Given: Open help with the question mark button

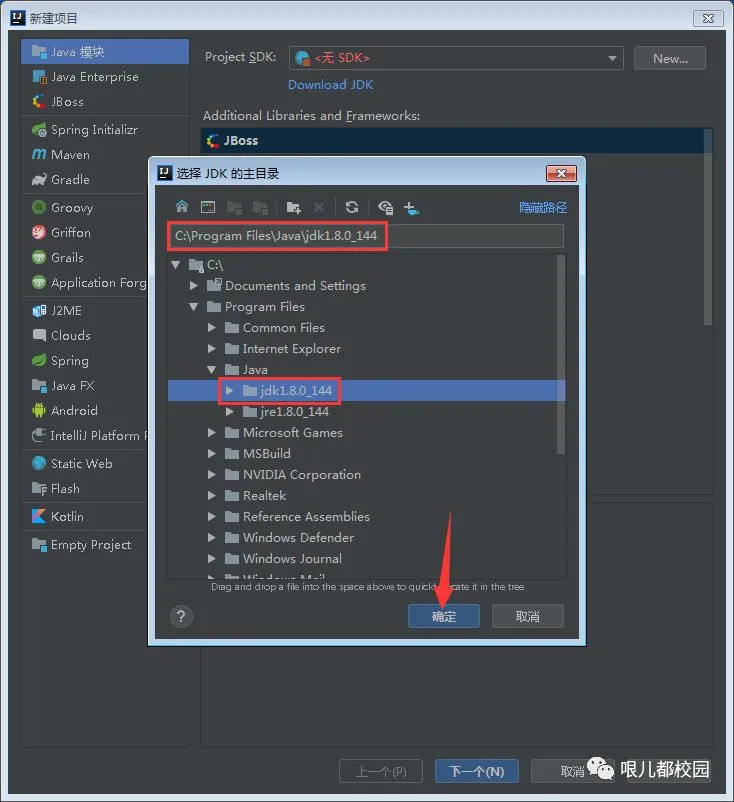Looking at the screenshot, I should pos(181,616).
